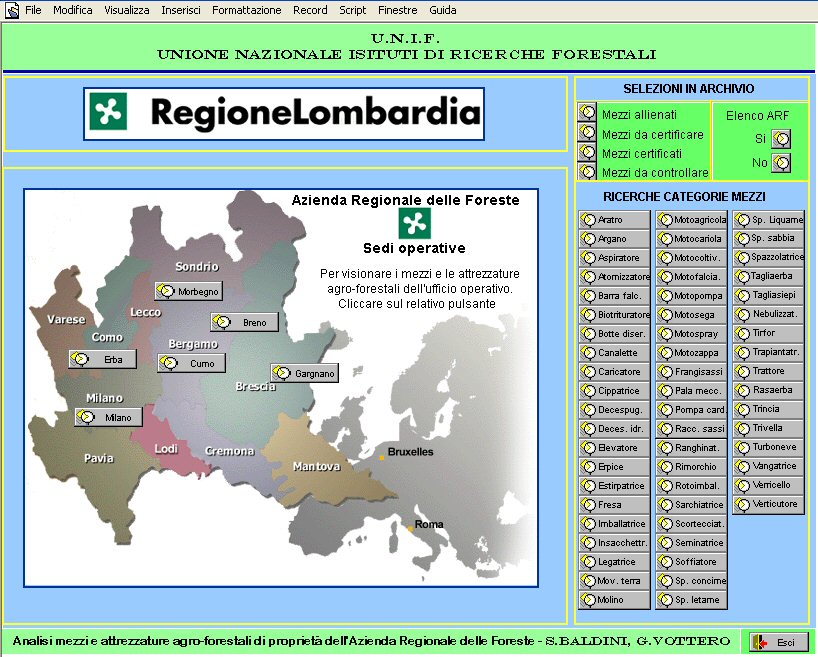Search the Soffiatore category
Screen dimensions: 818x657
click(692, 562)
